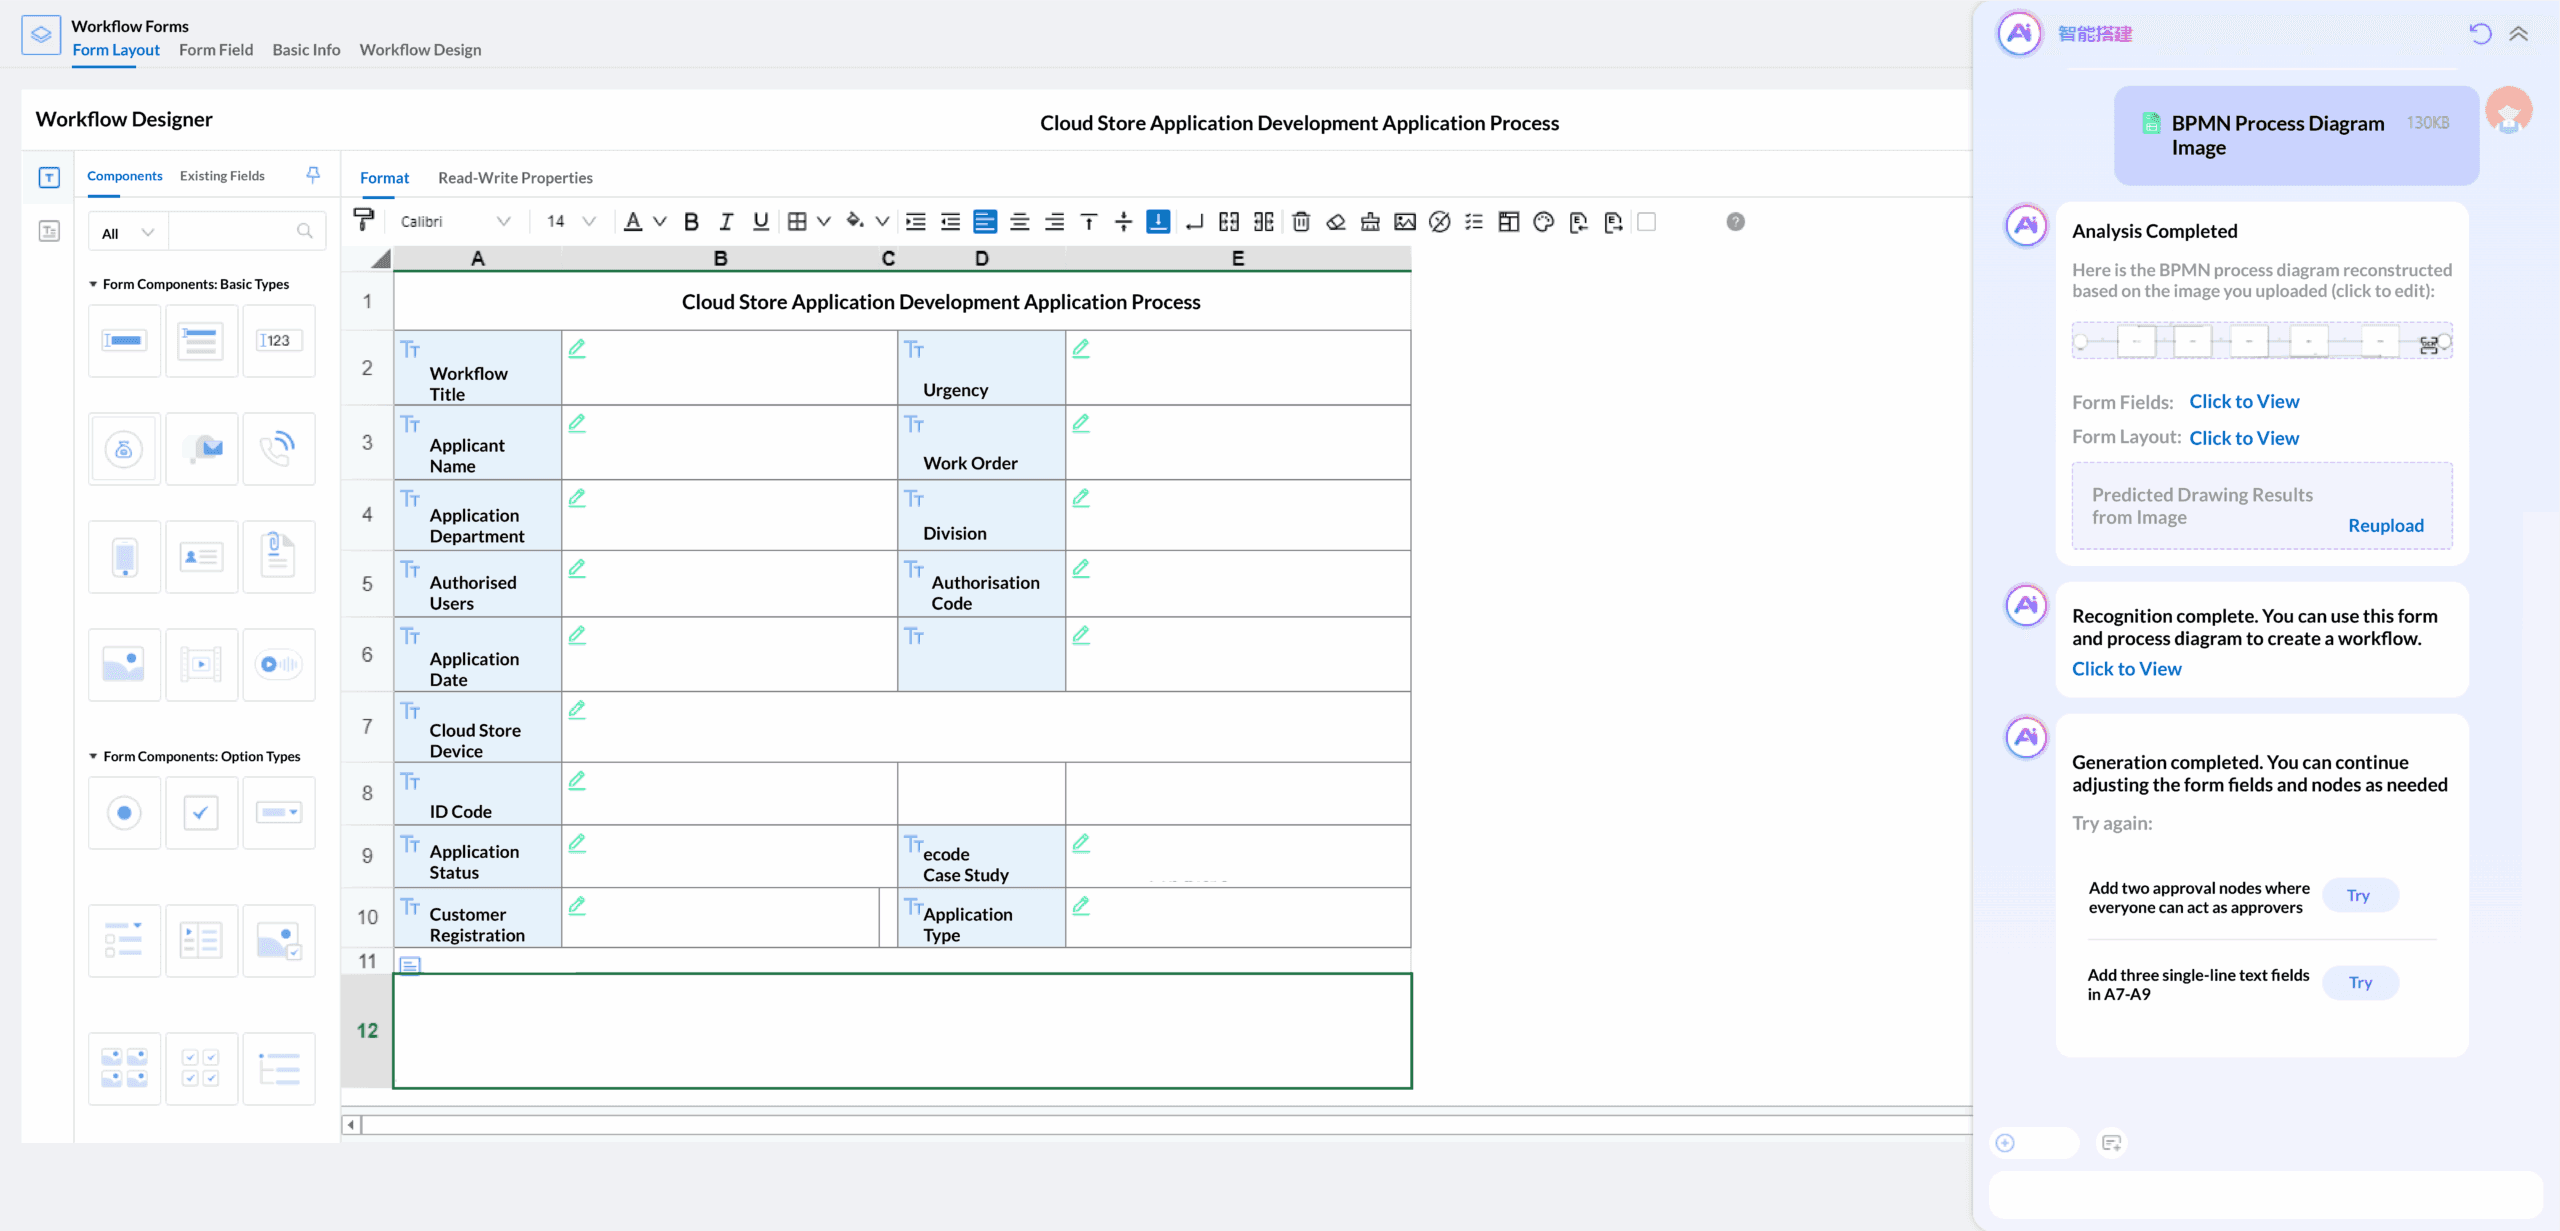Screen dimensions: 2560x1231
Task: Switch to the Form Field tab
Action: point(216,50)
